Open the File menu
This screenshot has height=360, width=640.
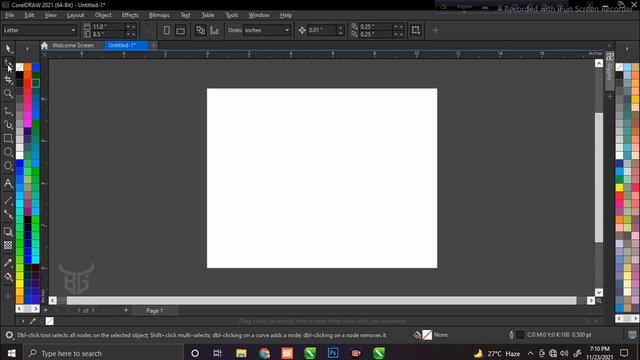point(9,15)
